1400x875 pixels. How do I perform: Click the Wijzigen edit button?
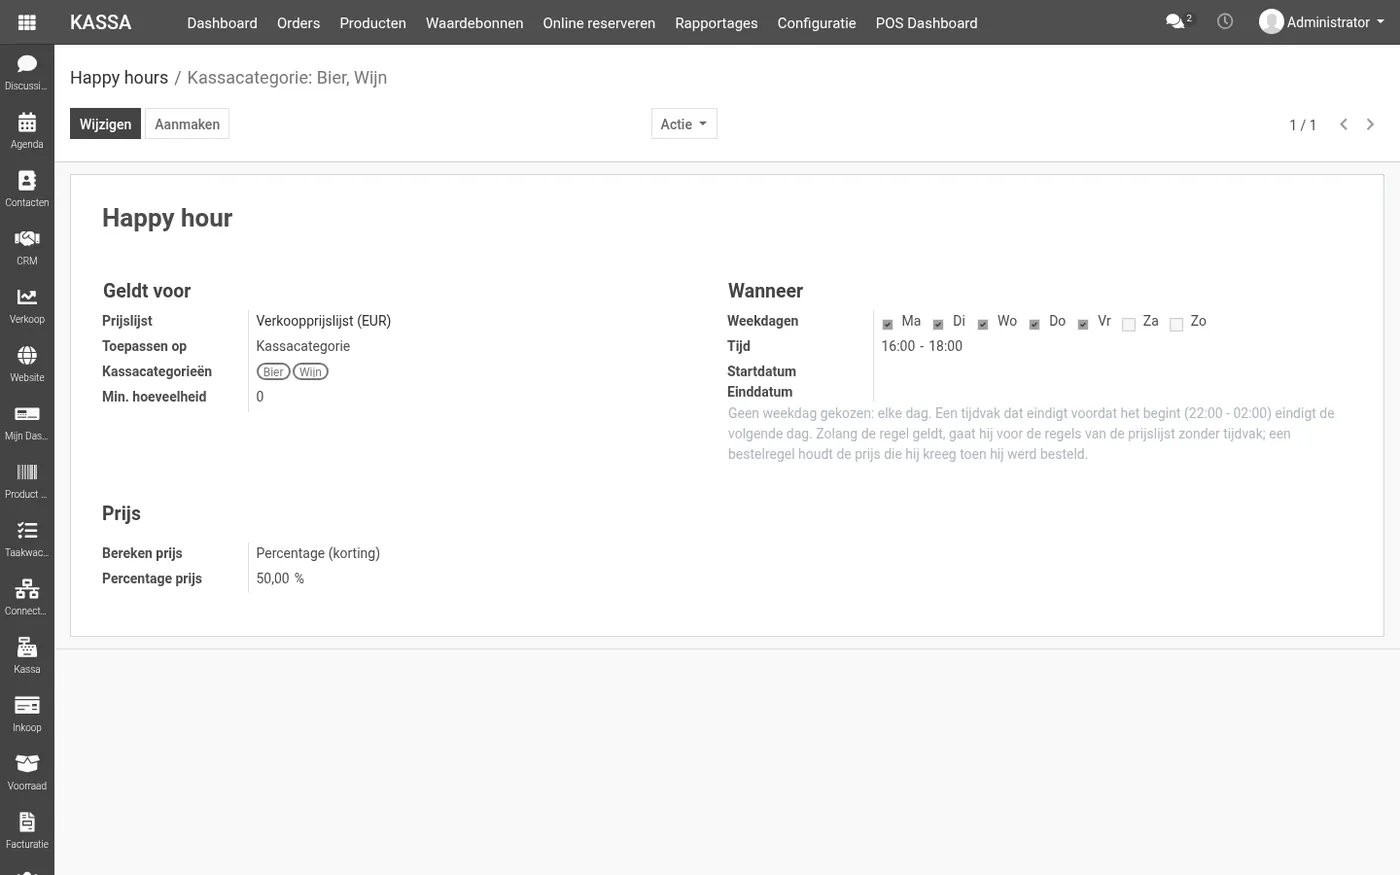[x=105, y=124]
